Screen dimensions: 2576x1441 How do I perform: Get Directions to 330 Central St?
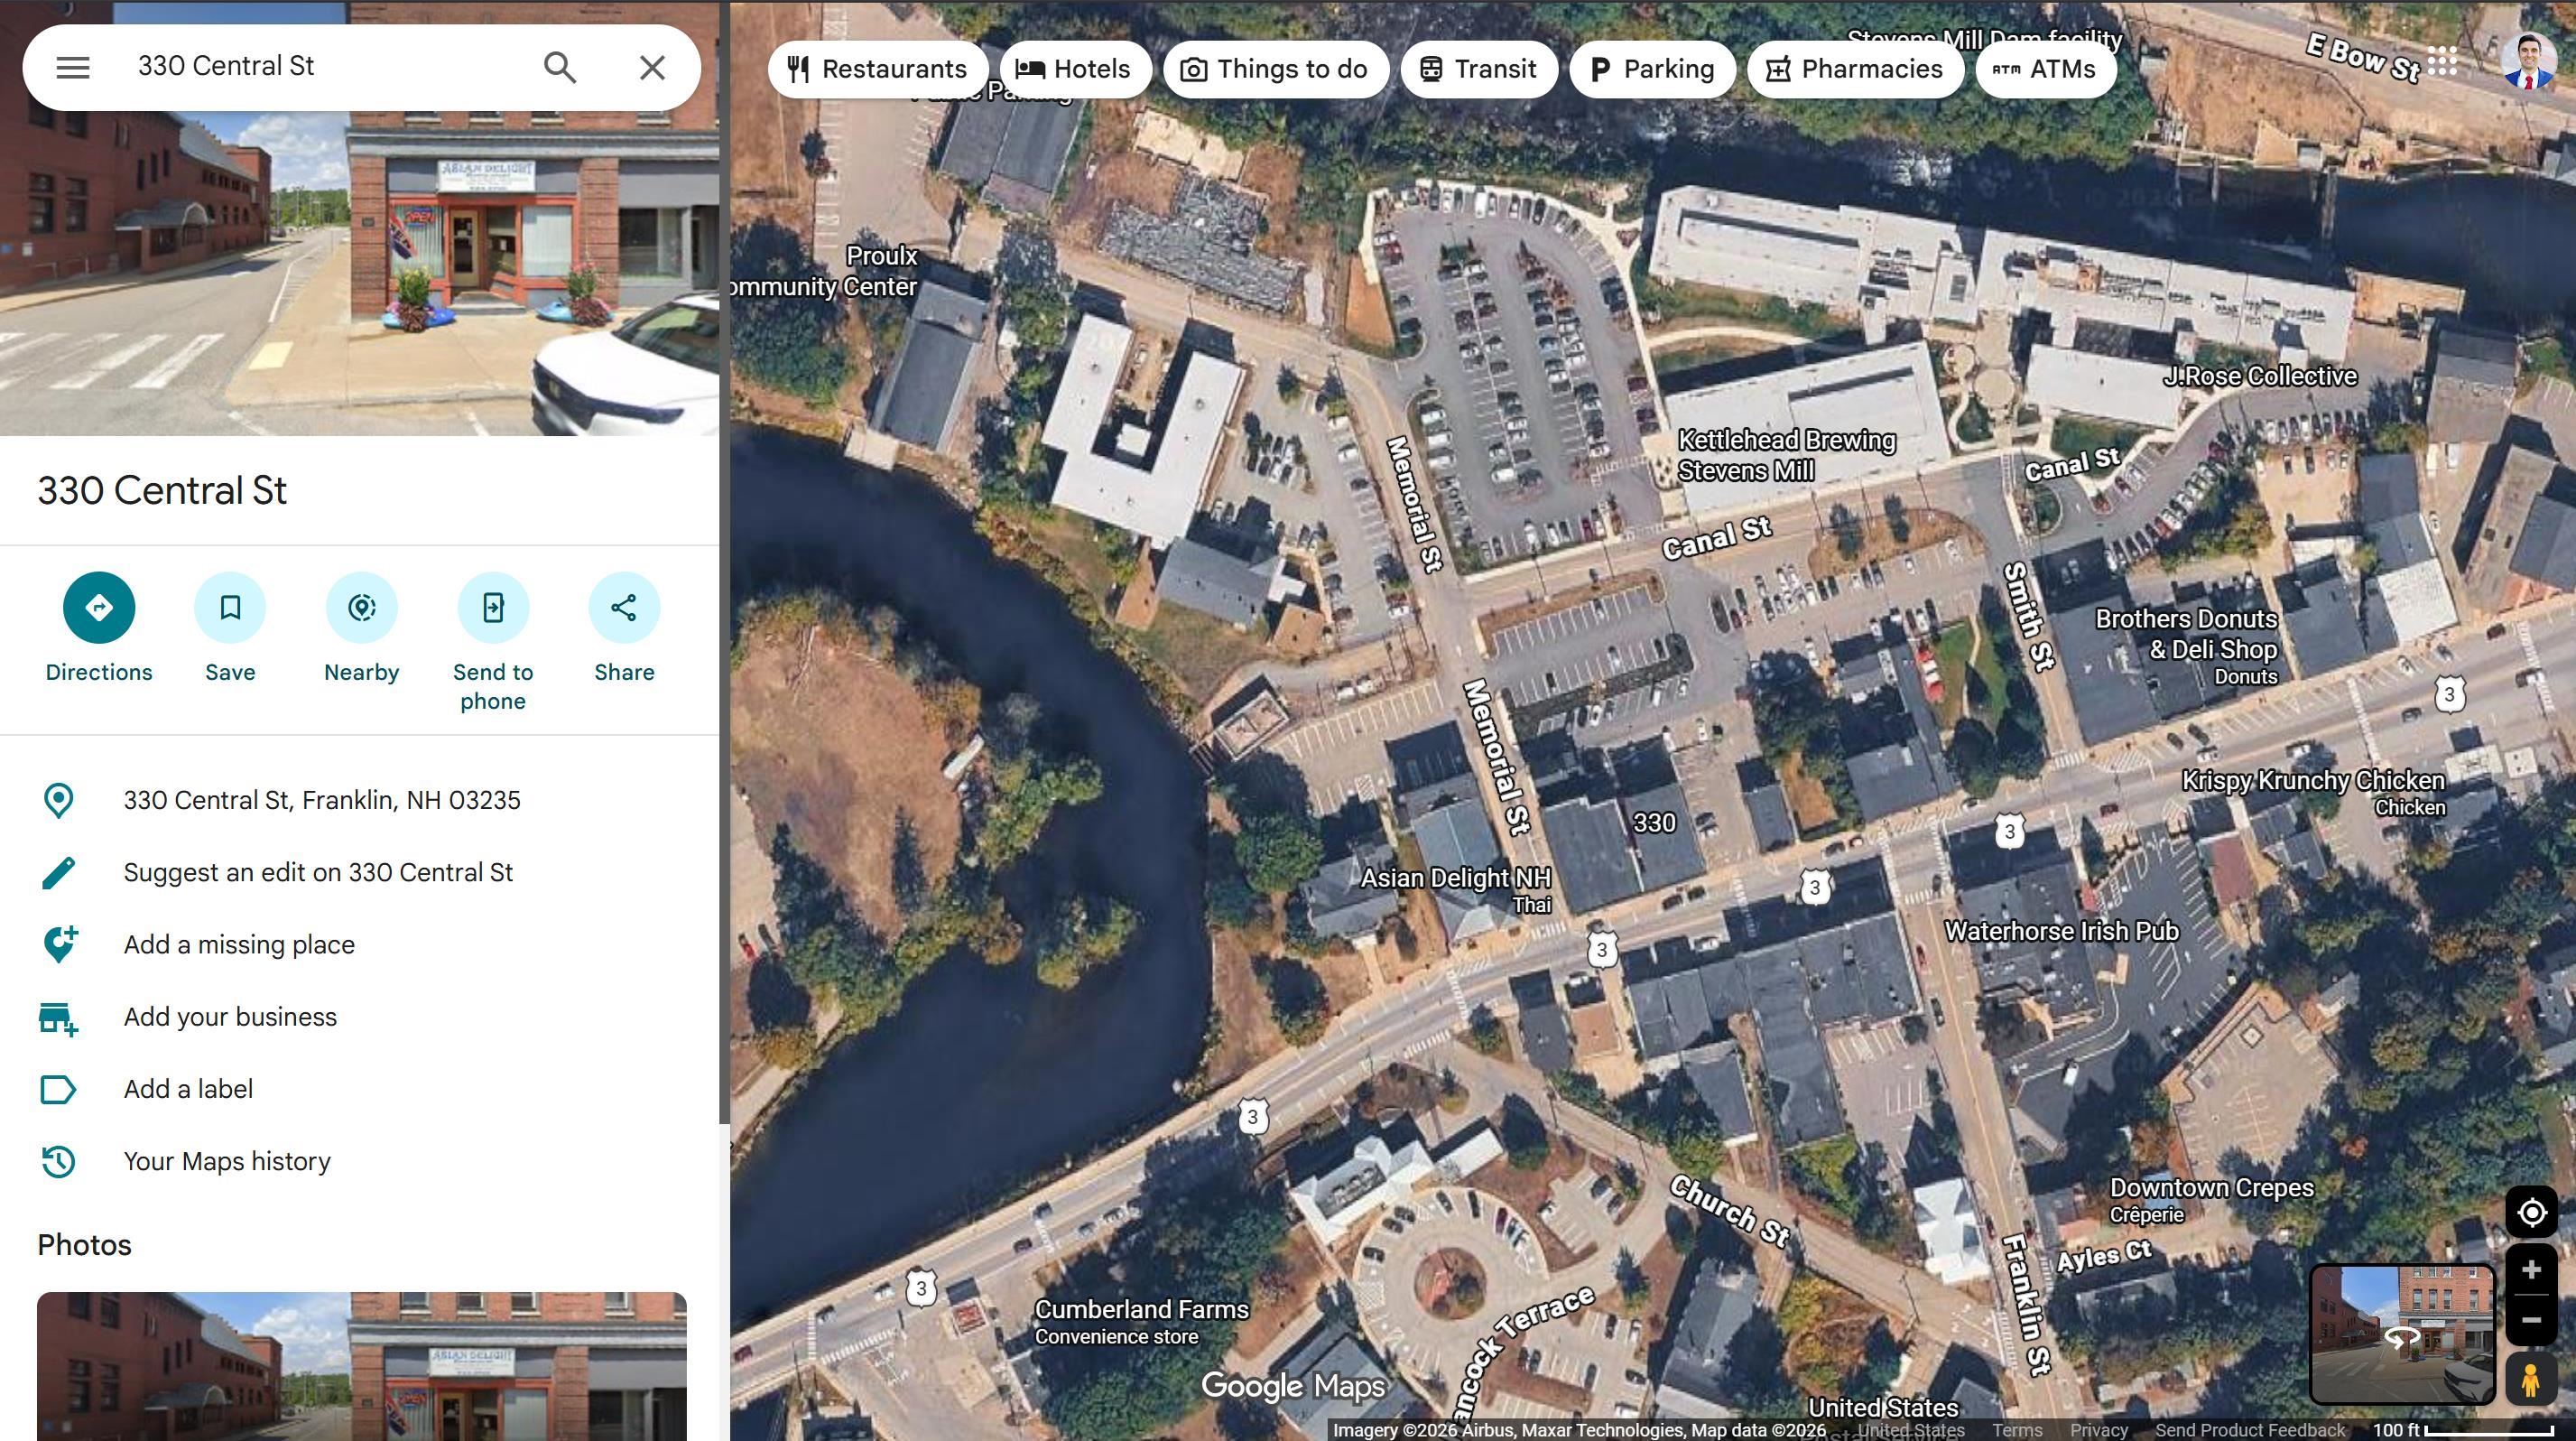(x=99, y=628)
